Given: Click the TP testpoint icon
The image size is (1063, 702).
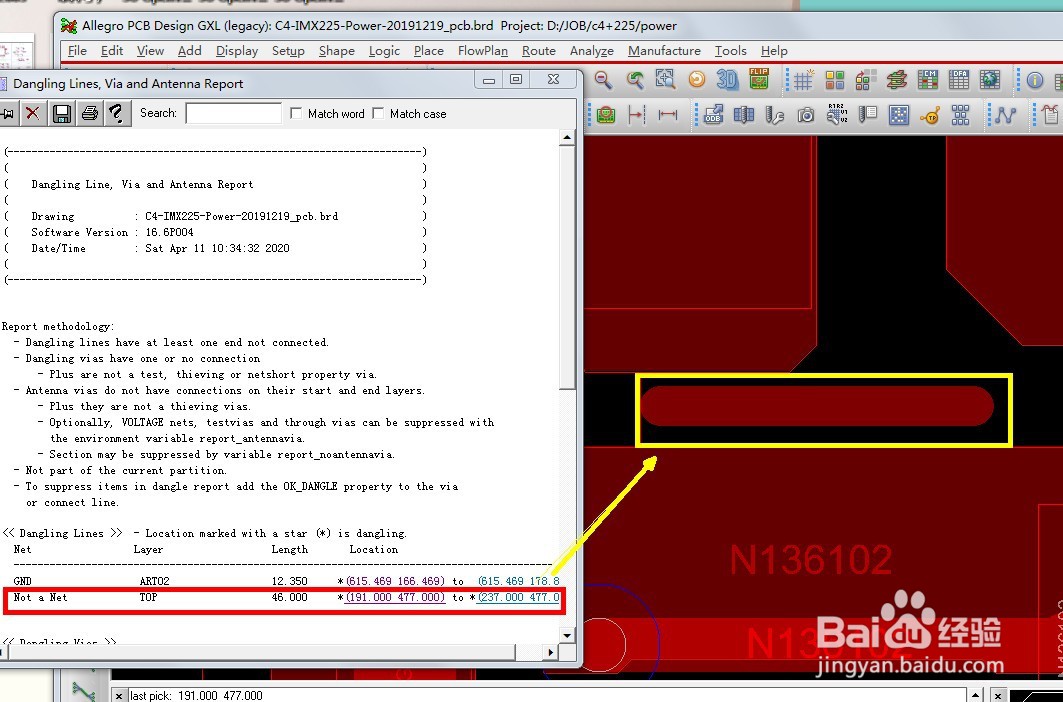Looking at the screenshot, I should (929, 115).
